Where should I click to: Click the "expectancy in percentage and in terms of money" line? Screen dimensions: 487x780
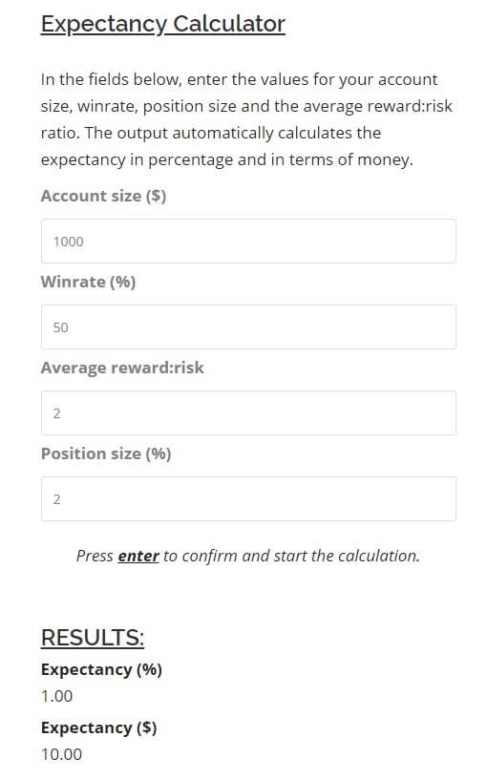coord(227,160)
